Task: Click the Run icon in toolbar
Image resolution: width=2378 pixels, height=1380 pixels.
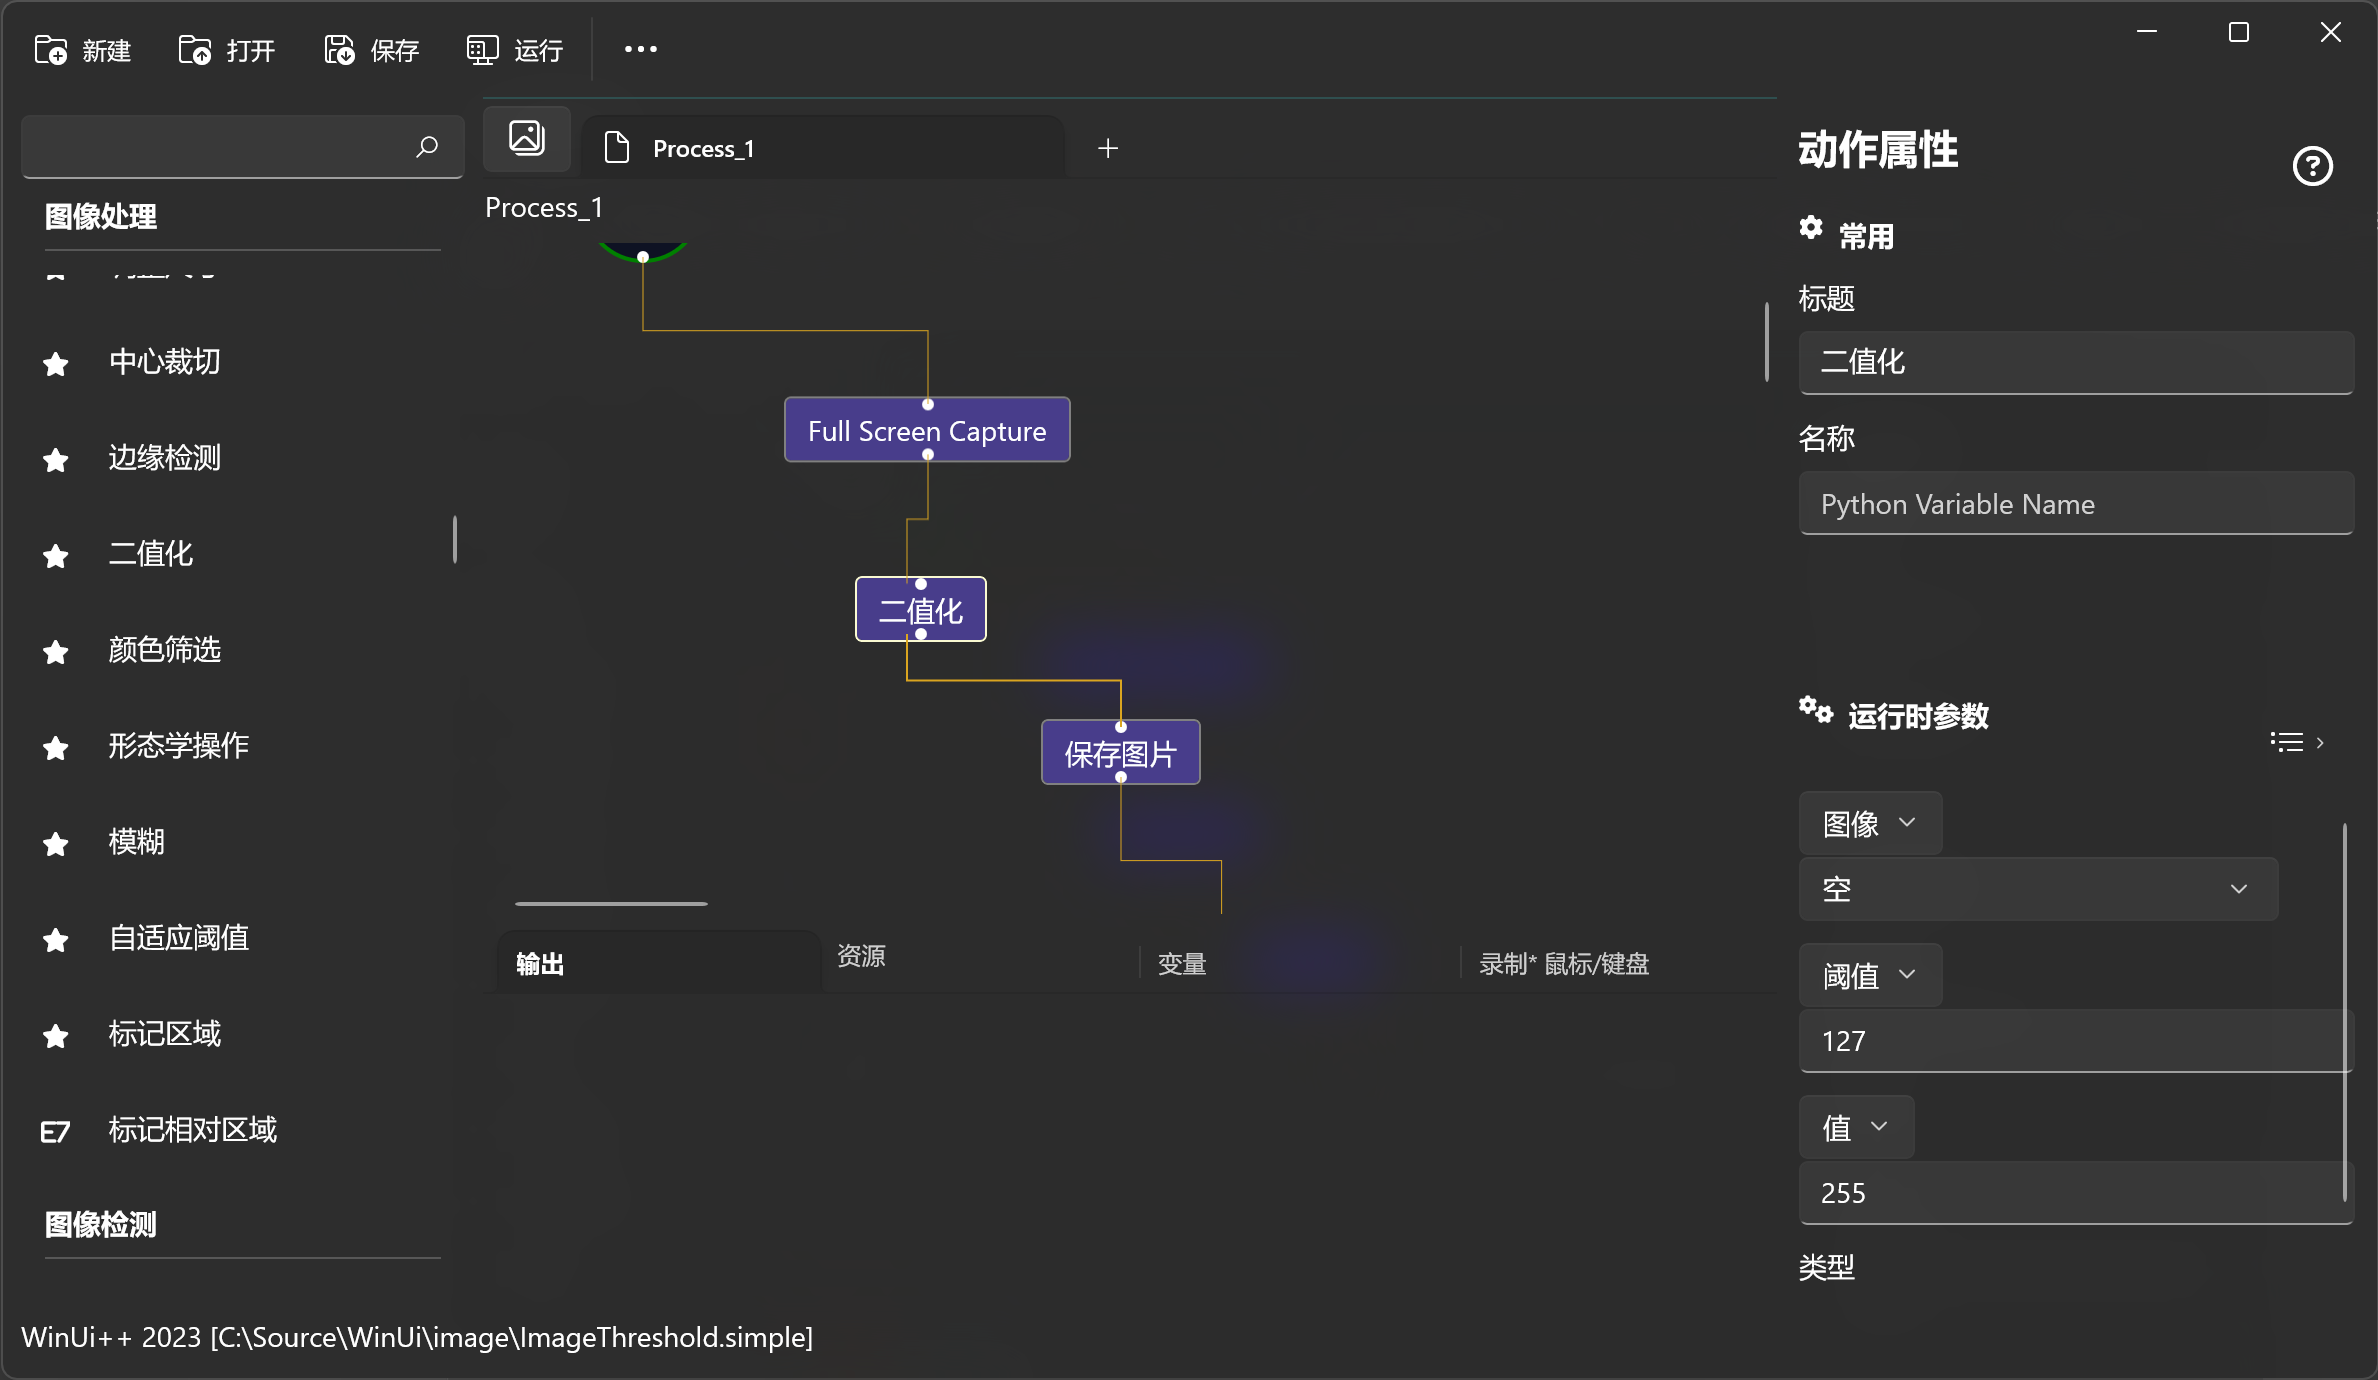Action: pyautogui.click(x=482, y=50)
